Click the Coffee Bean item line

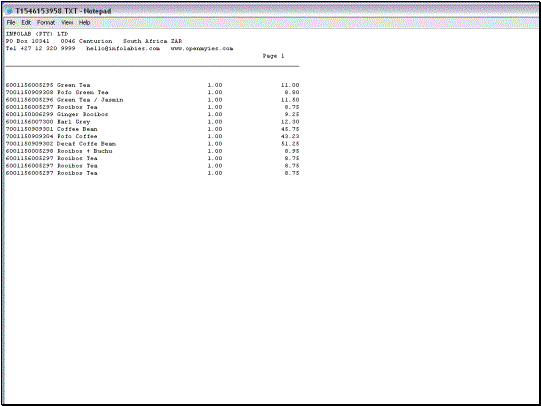click(x=153, y=129)
